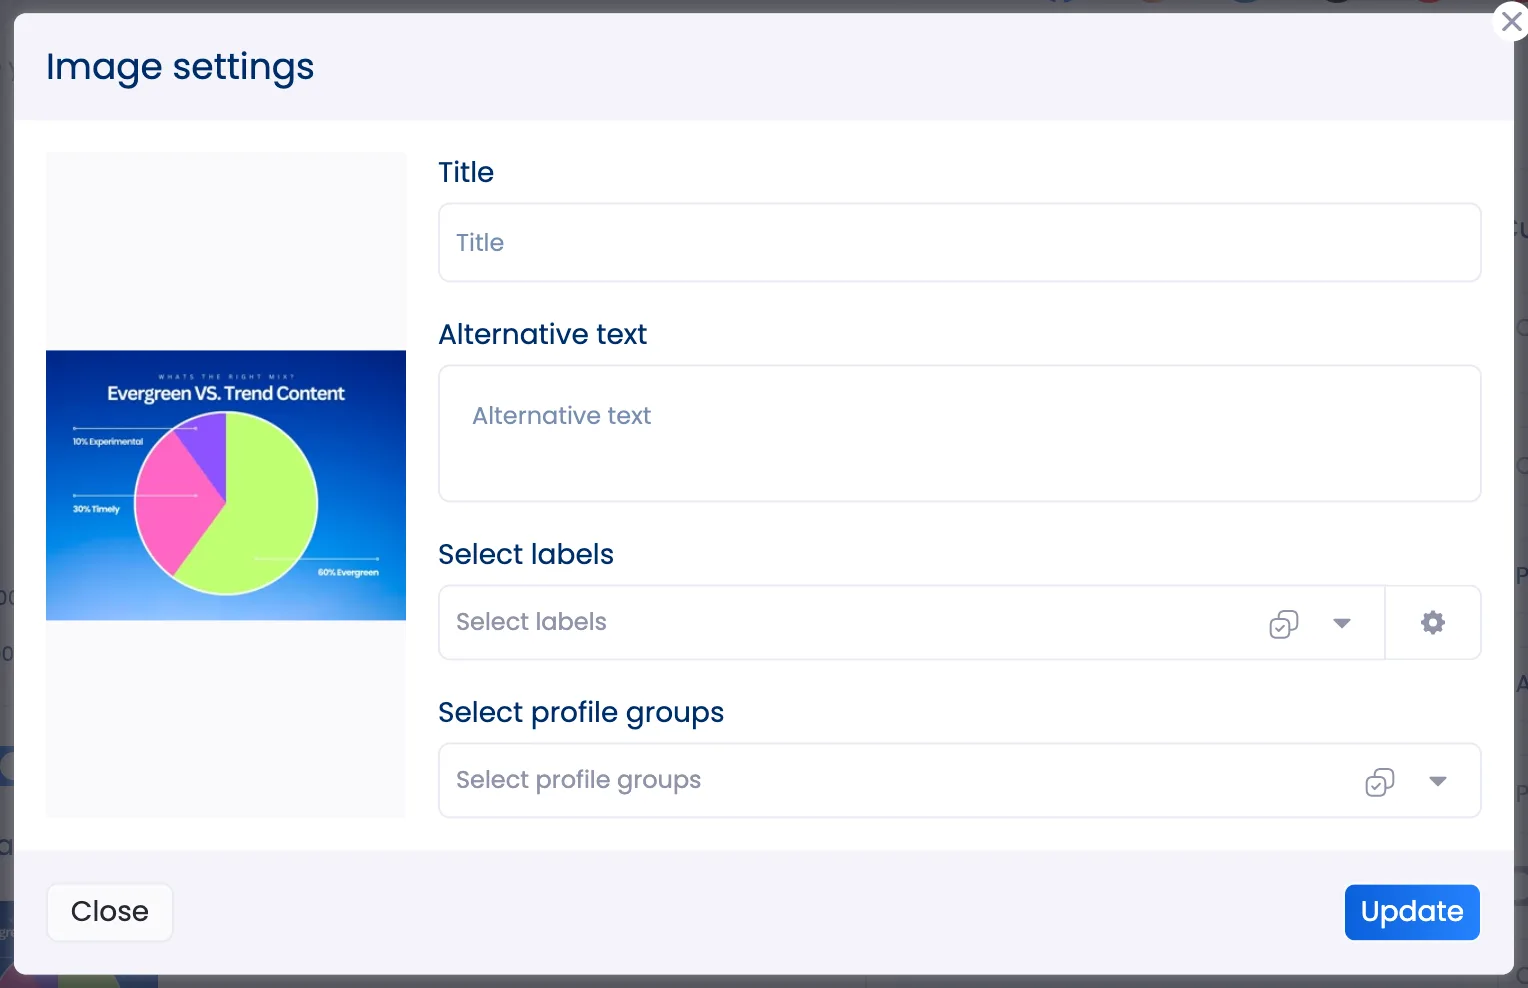Screen dimensions: 1528x988
Task: Click the Select labels placeholder text
Action: (531, 622)
